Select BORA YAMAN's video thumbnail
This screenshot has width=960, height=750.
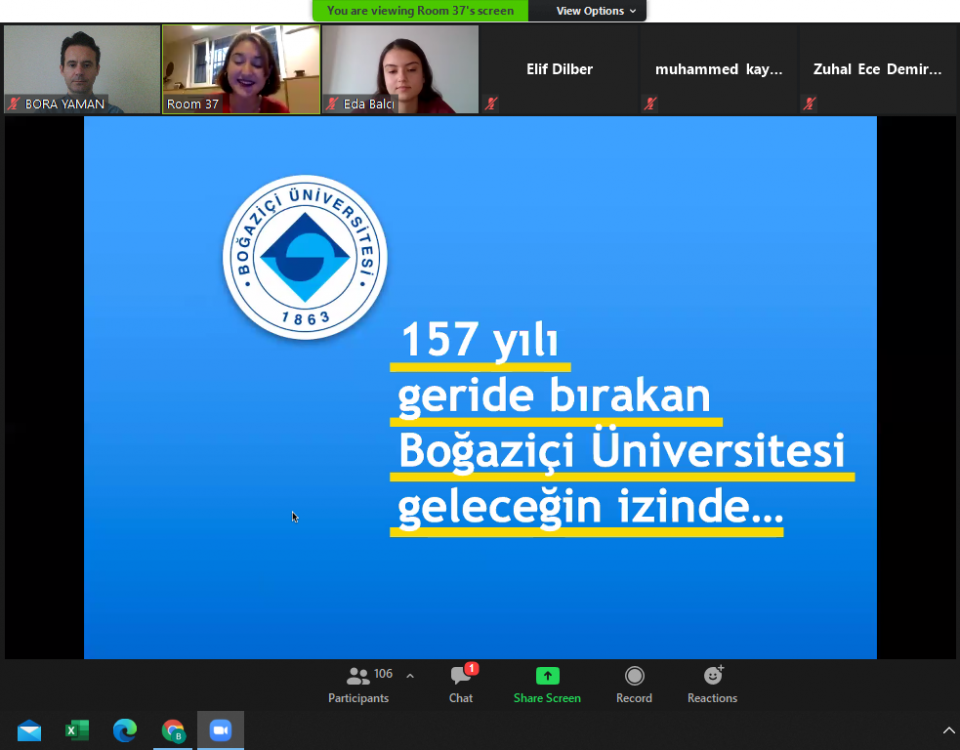82,69
